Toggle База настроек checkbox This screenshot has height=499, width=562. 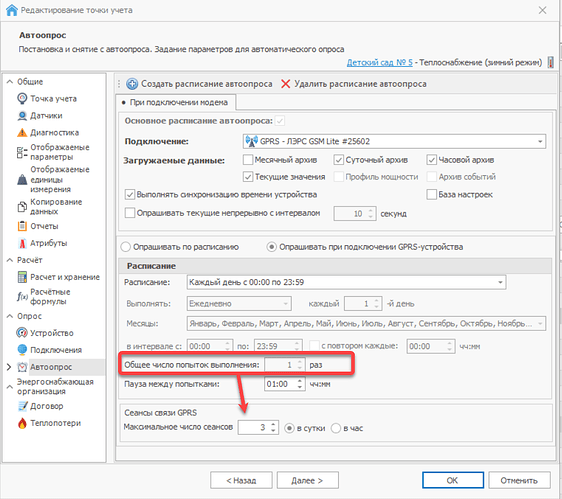pos(432,194)
